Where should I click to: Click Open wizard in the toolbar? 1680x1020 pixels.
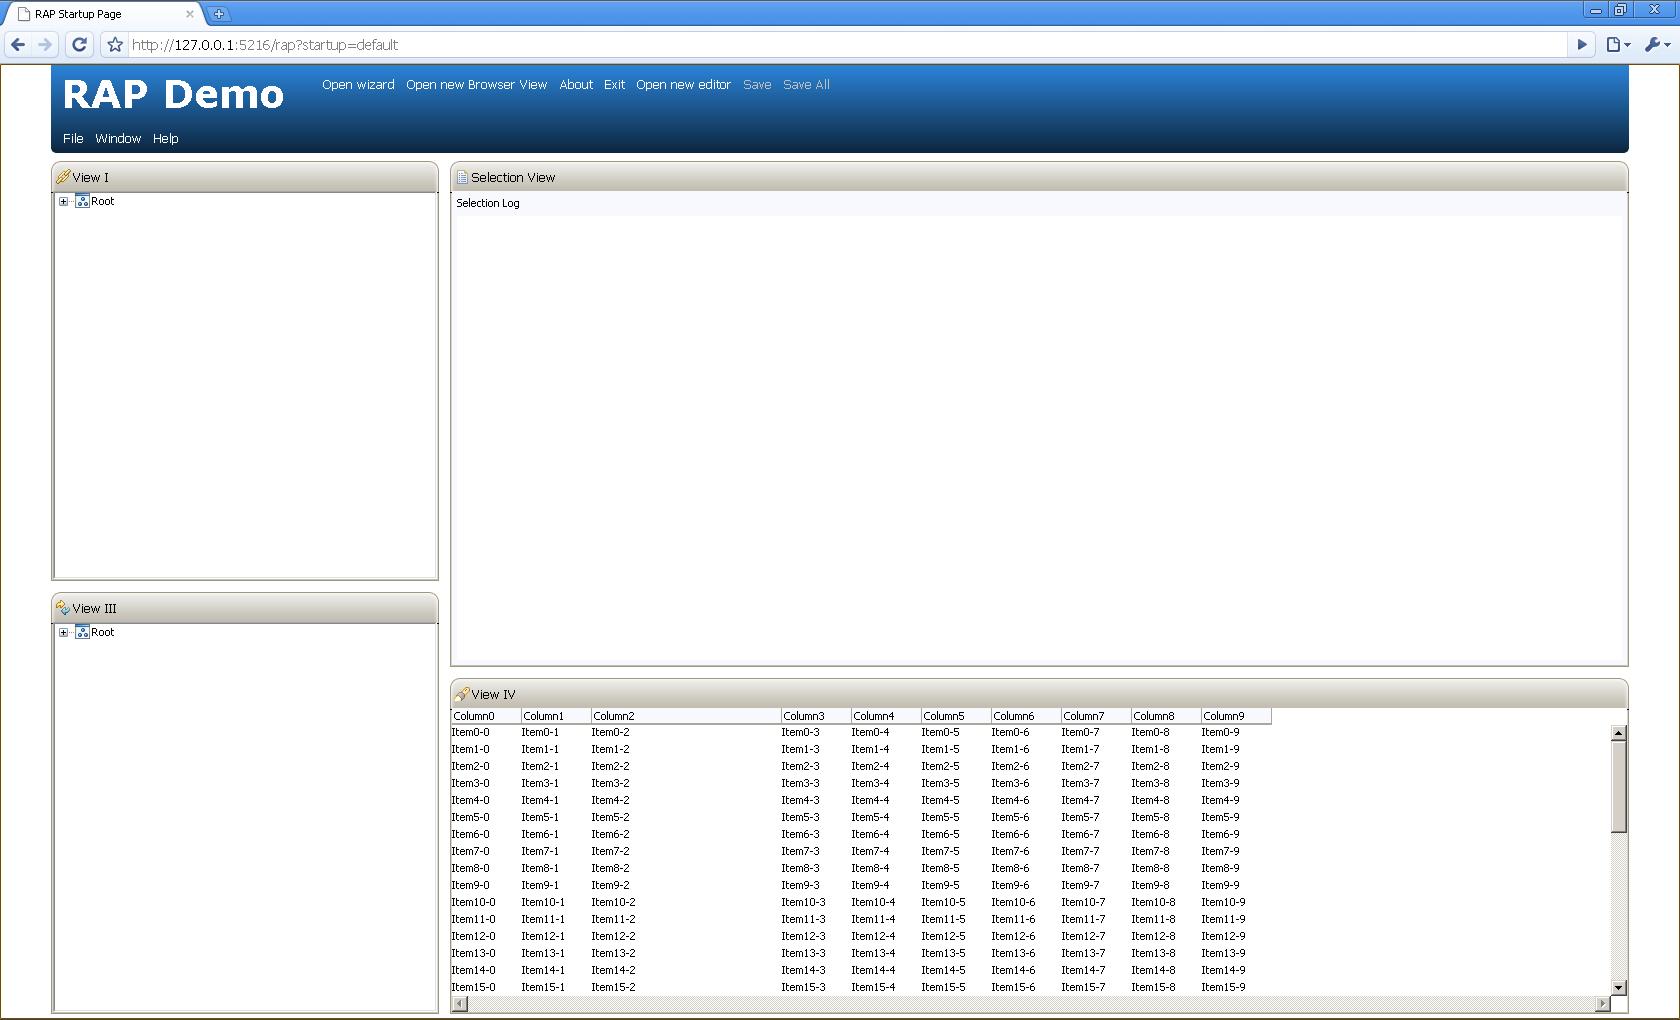tap(358, 84)
